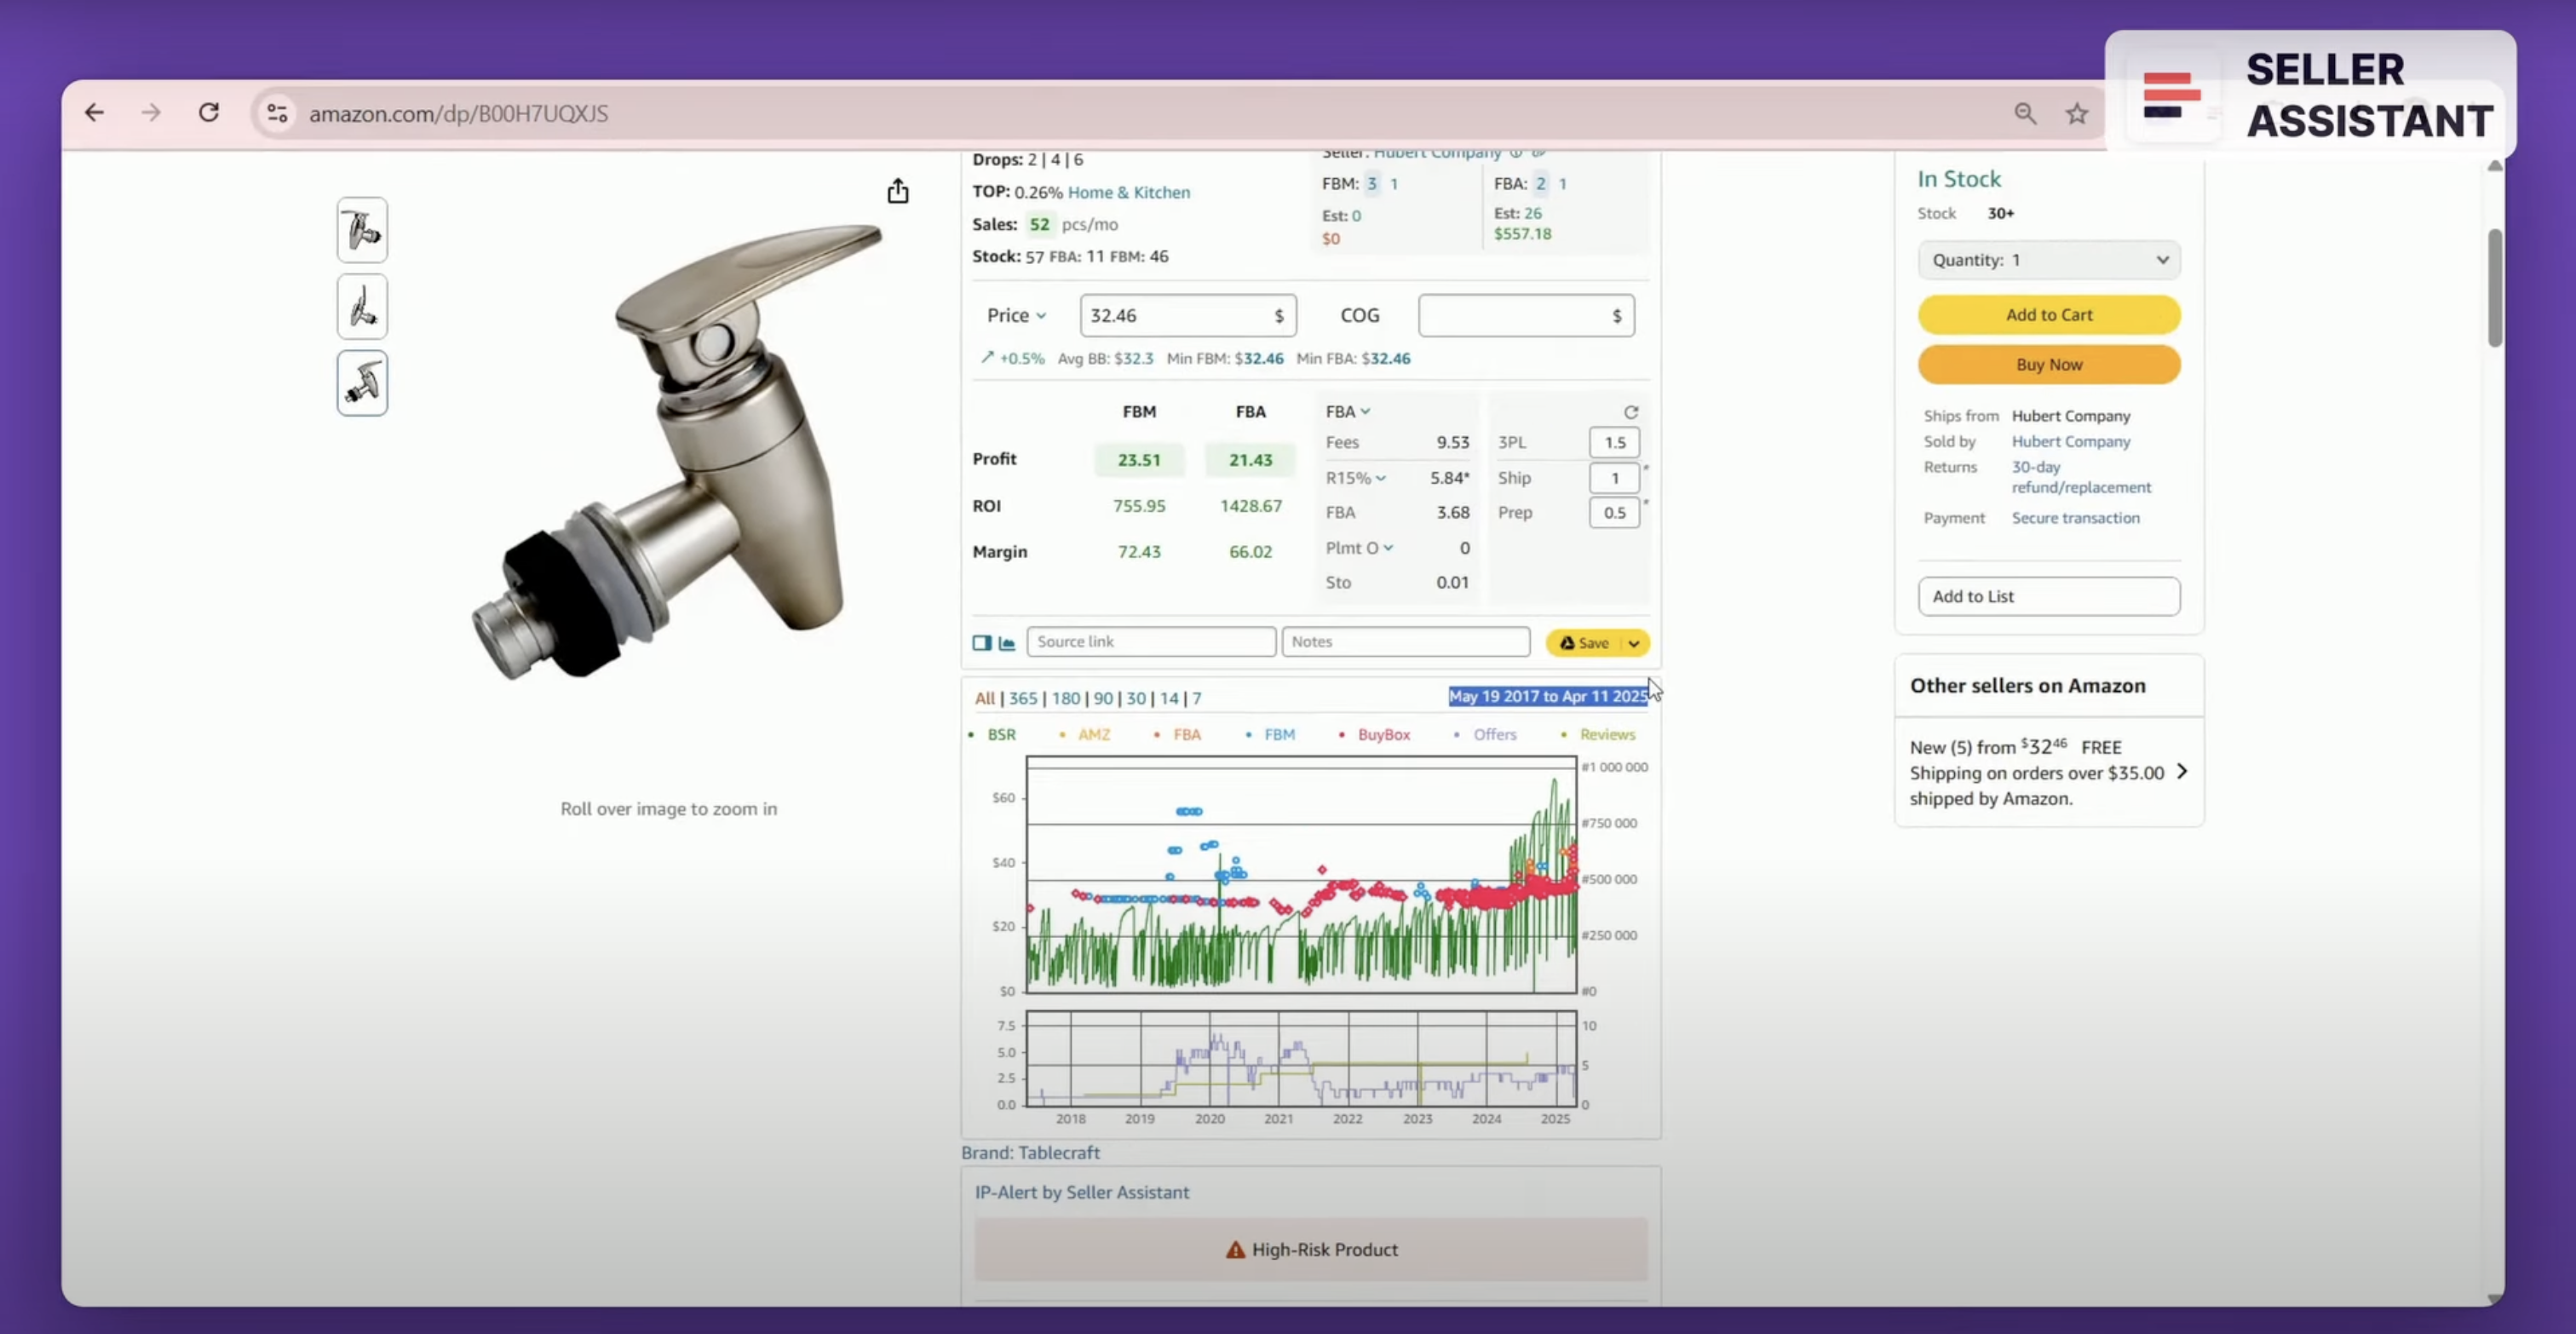Click the recalculate refresh icon in fee panel
Screen dimensions: 2576x1334
click(1631, 412)
